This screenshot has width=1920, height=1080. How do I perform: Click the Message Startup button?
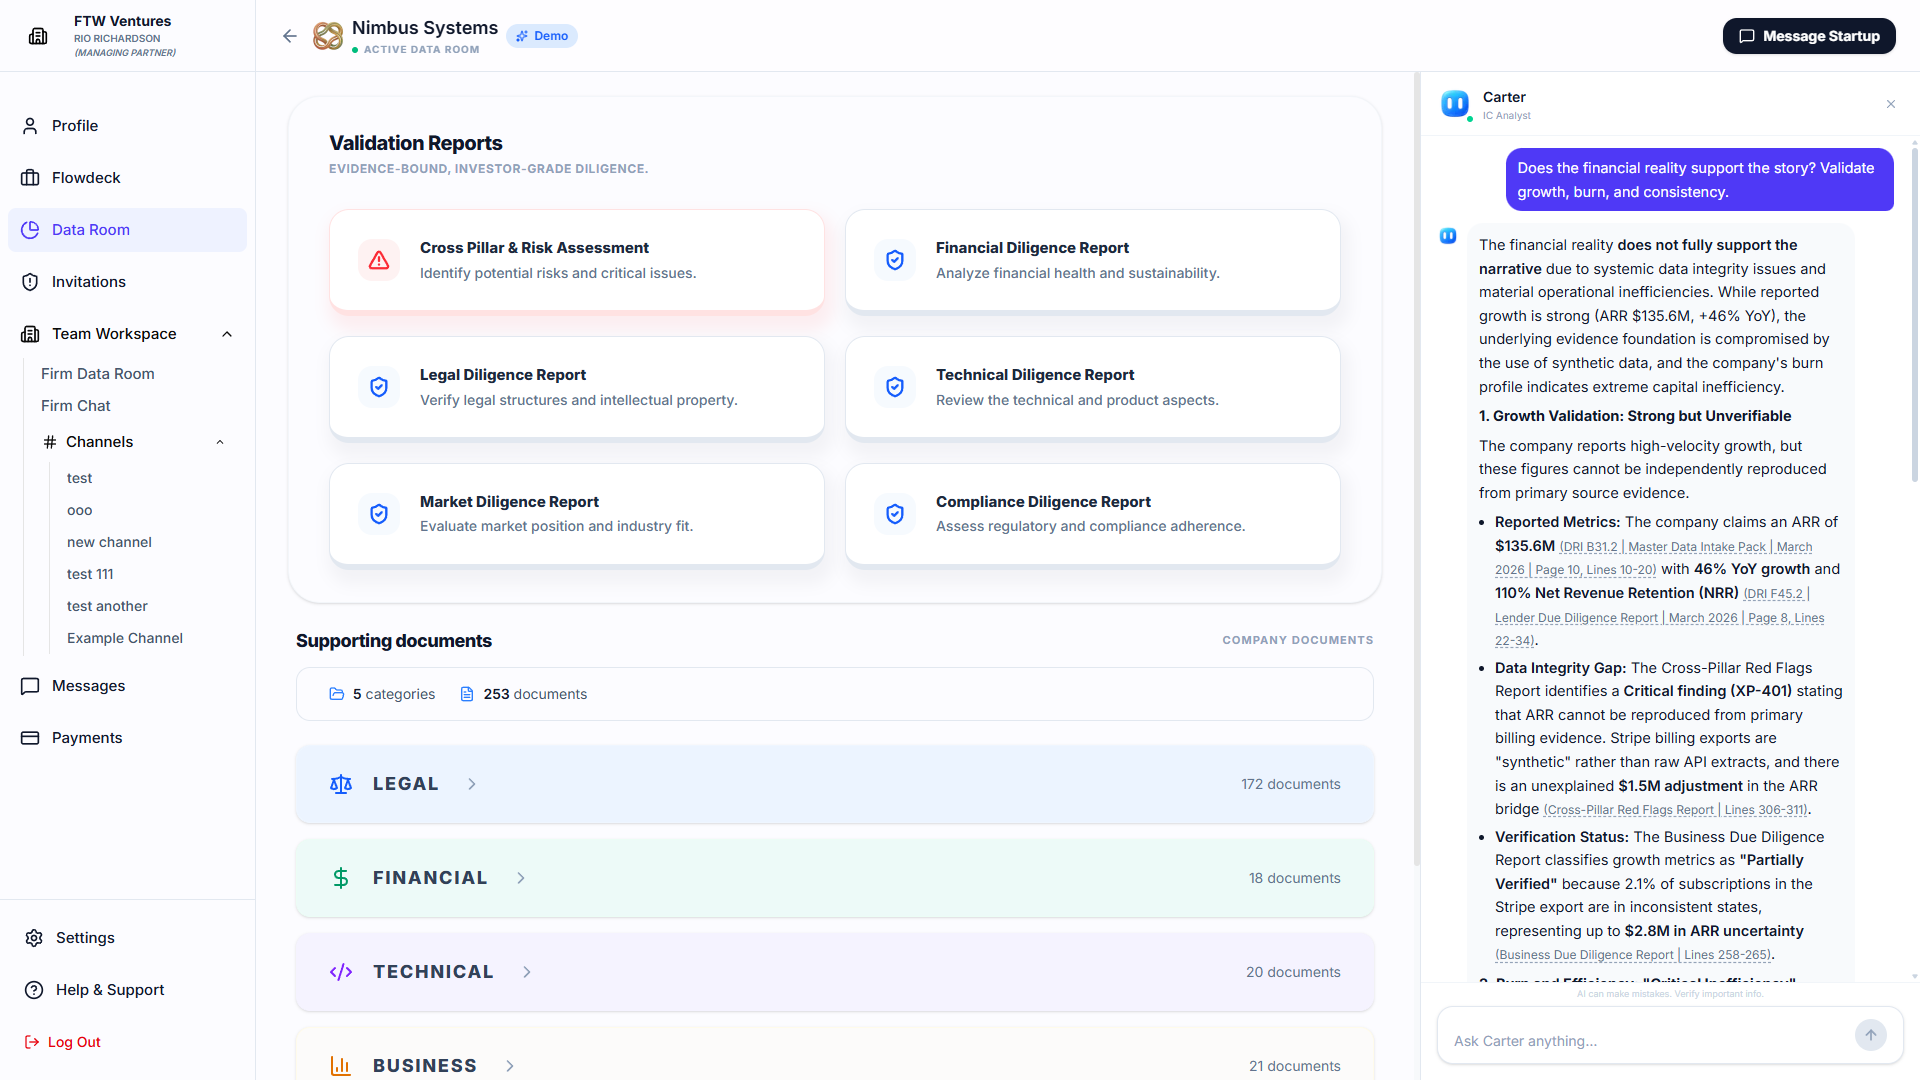click(x=1808, y=36)
